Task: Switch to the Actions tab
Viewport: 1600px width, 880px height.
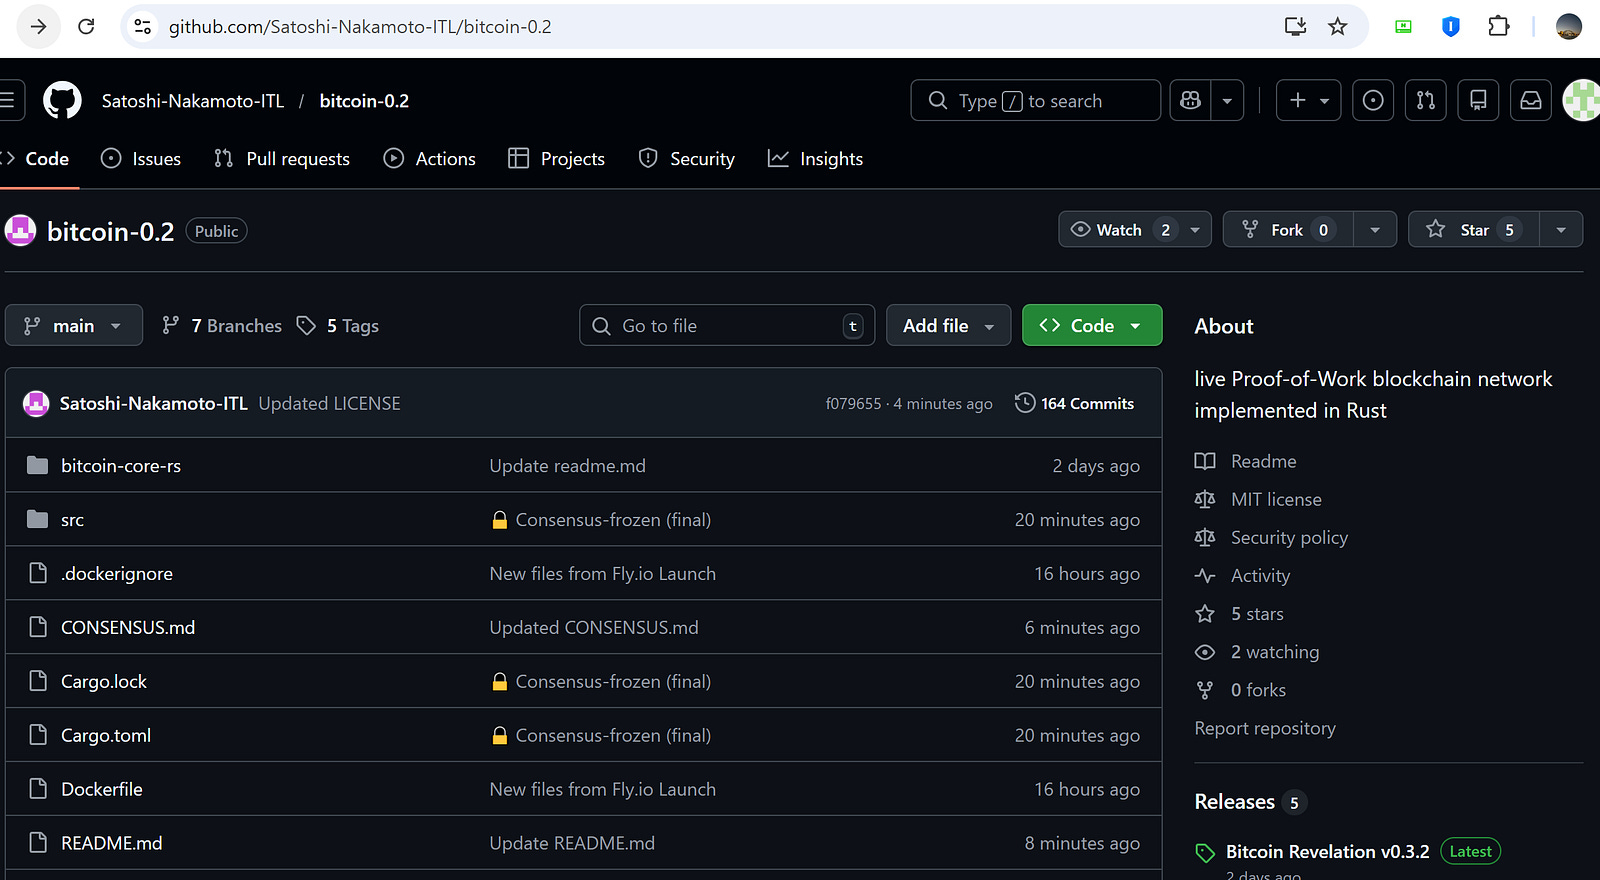Action: pos(430,159)
